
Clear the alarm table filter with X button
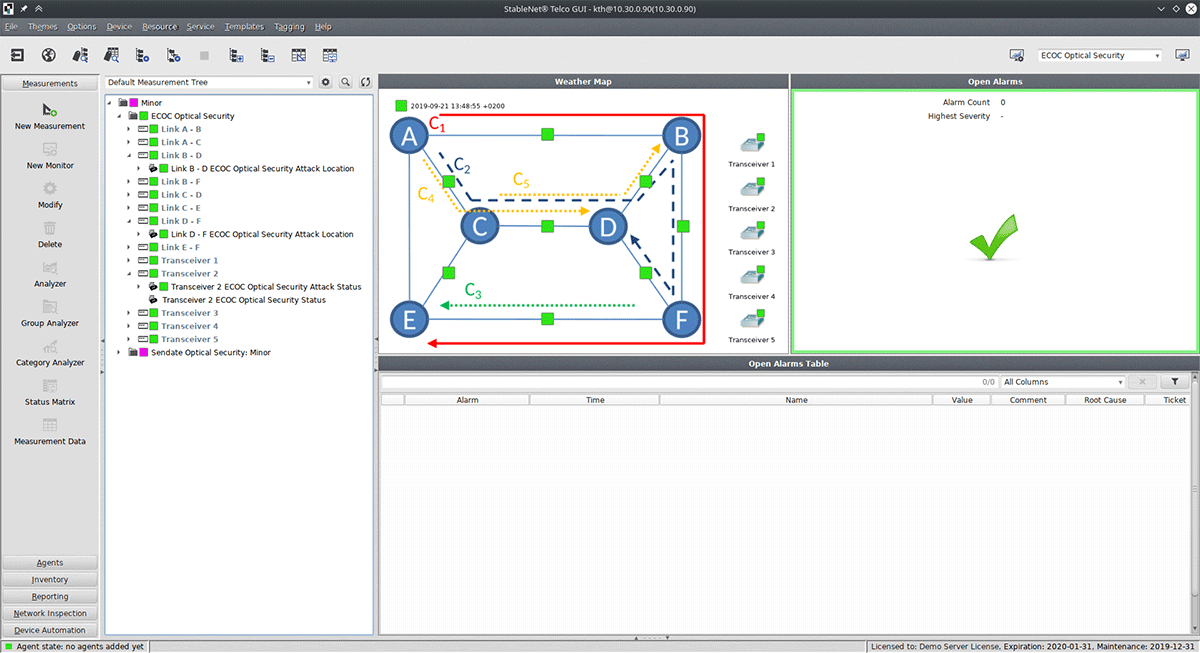point(1142,382)
